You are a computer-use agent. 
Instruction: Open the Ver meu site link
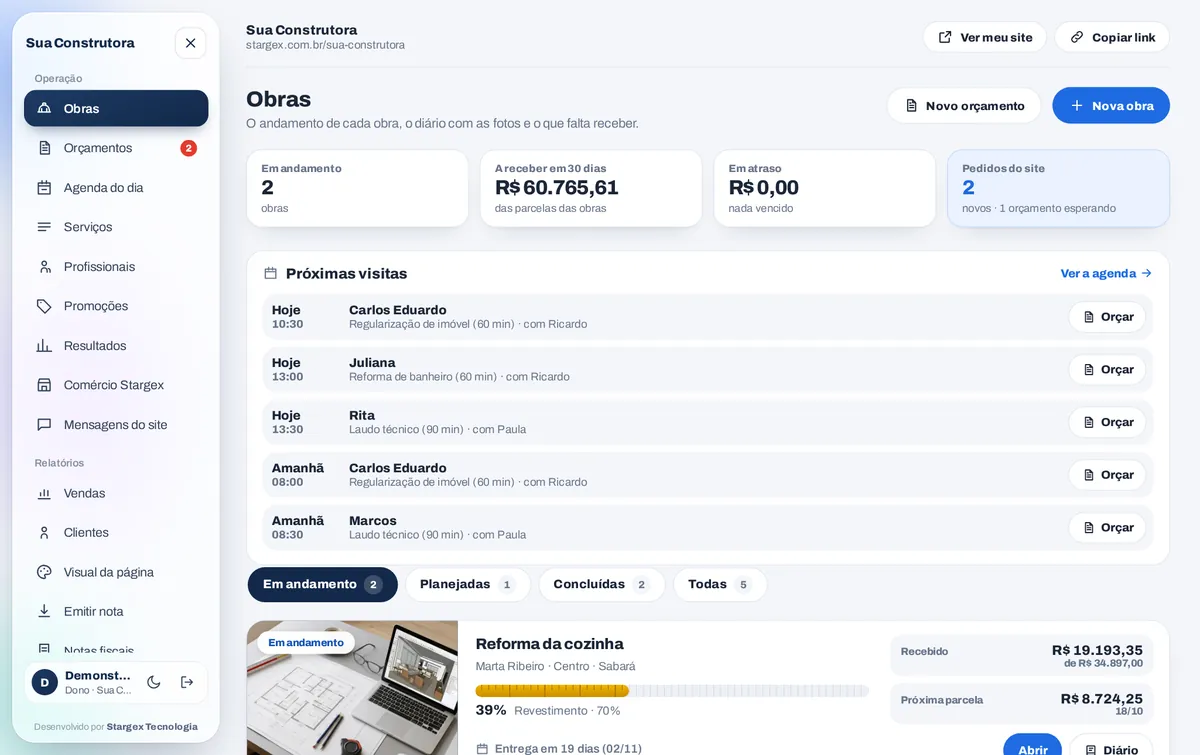pos(984,37)
